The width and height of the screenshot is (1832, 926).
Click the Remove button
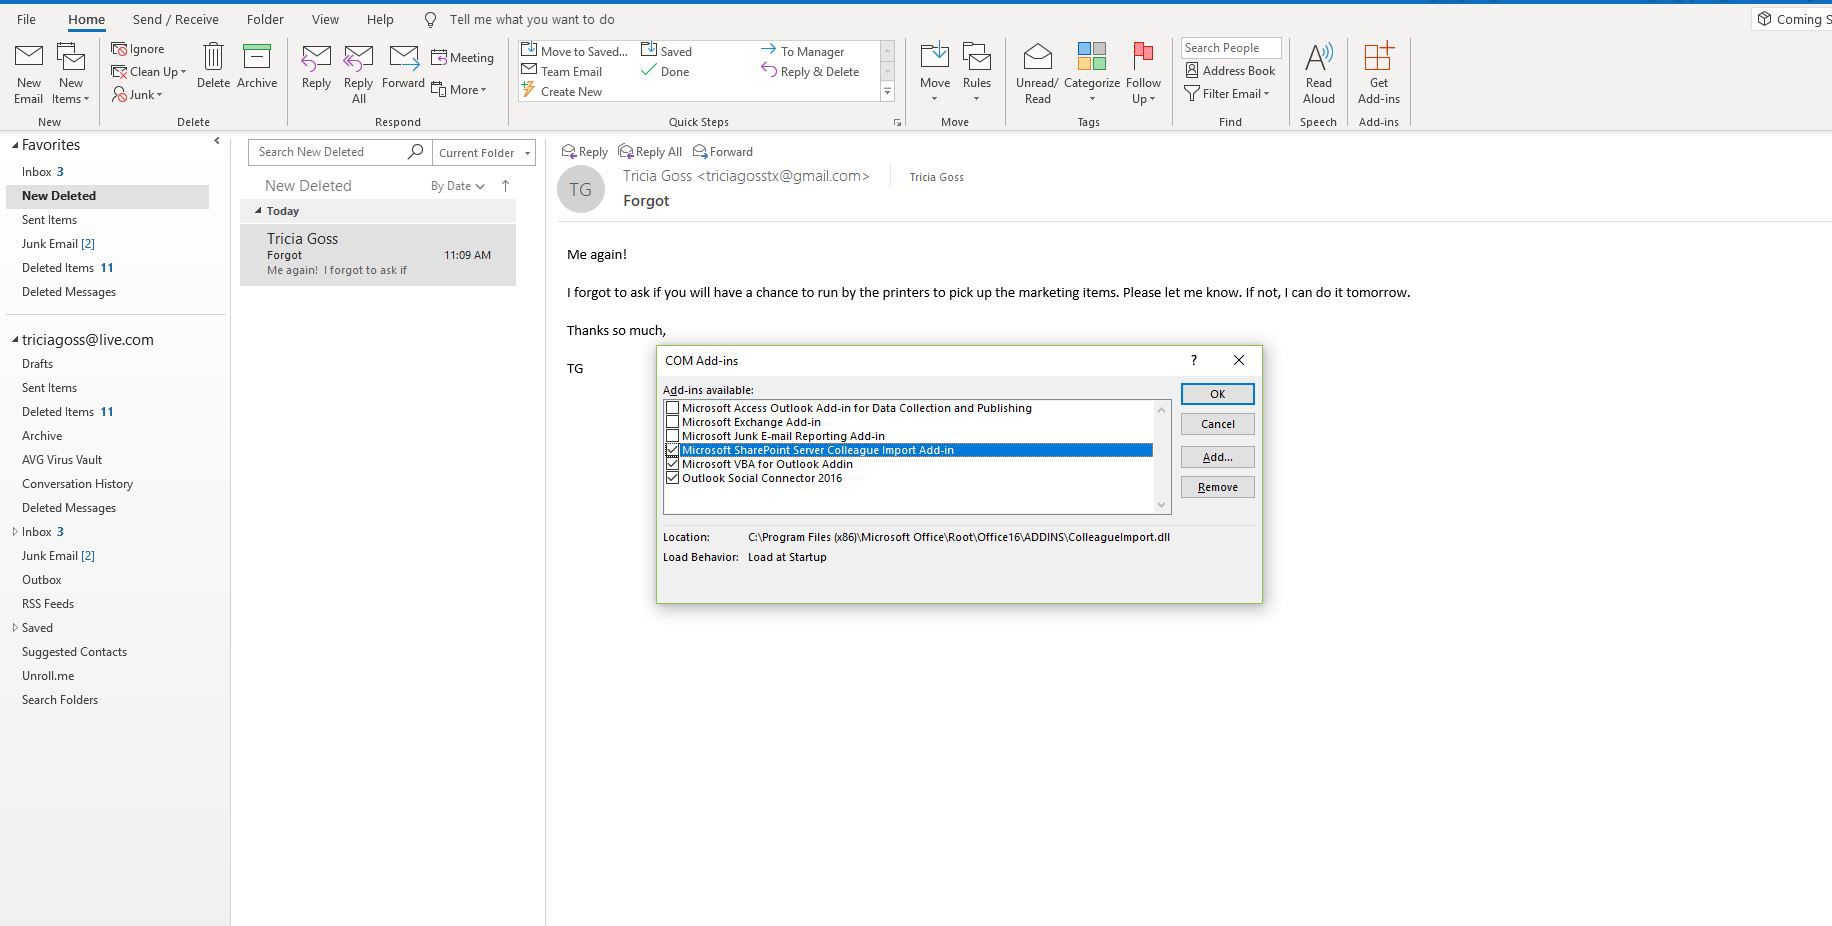click(1217, 487)
